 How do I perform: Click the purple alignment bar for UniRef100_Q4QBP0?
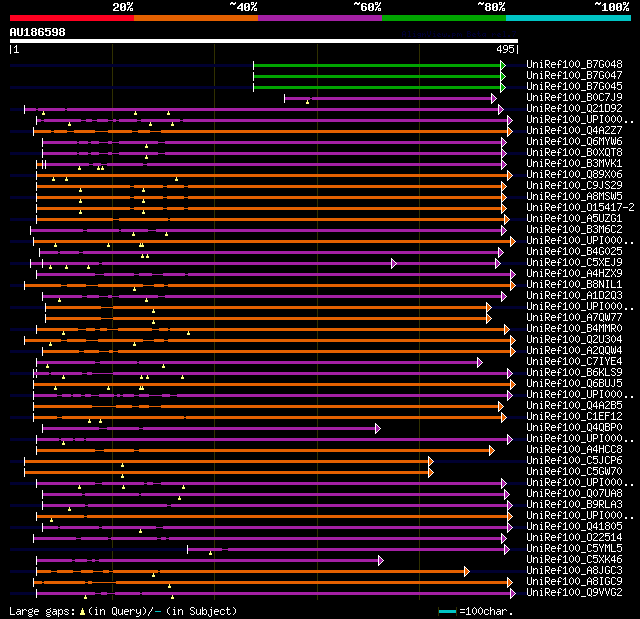point(209,428)
